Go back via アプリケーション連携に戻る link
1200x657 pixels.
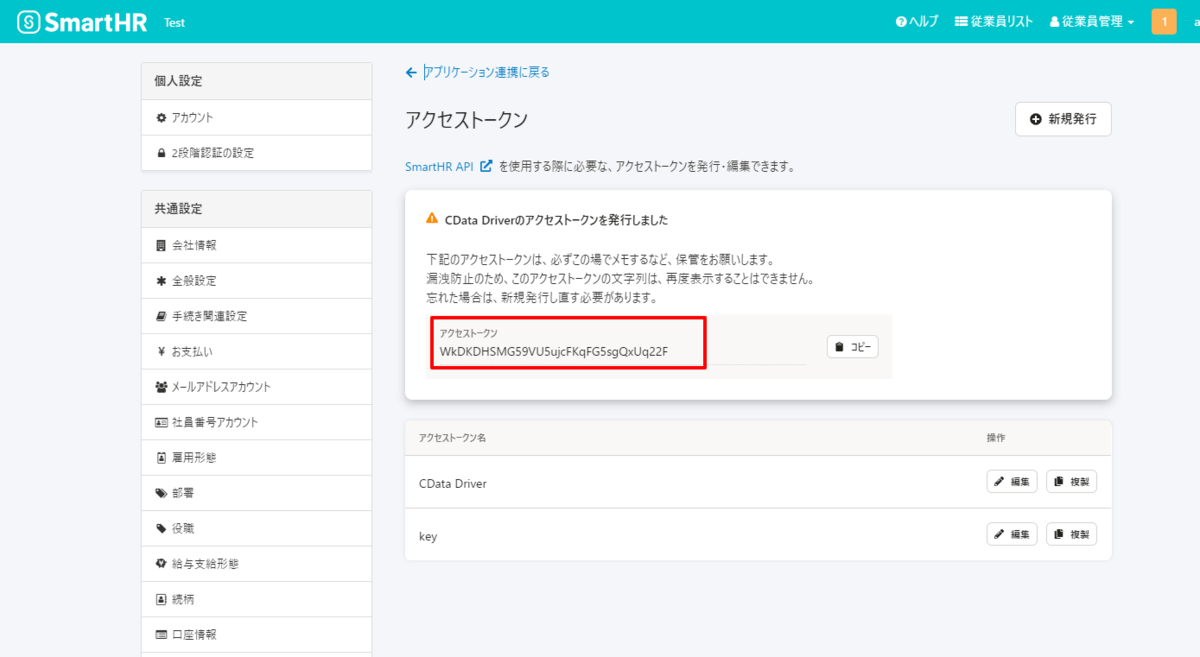point(487,72)
